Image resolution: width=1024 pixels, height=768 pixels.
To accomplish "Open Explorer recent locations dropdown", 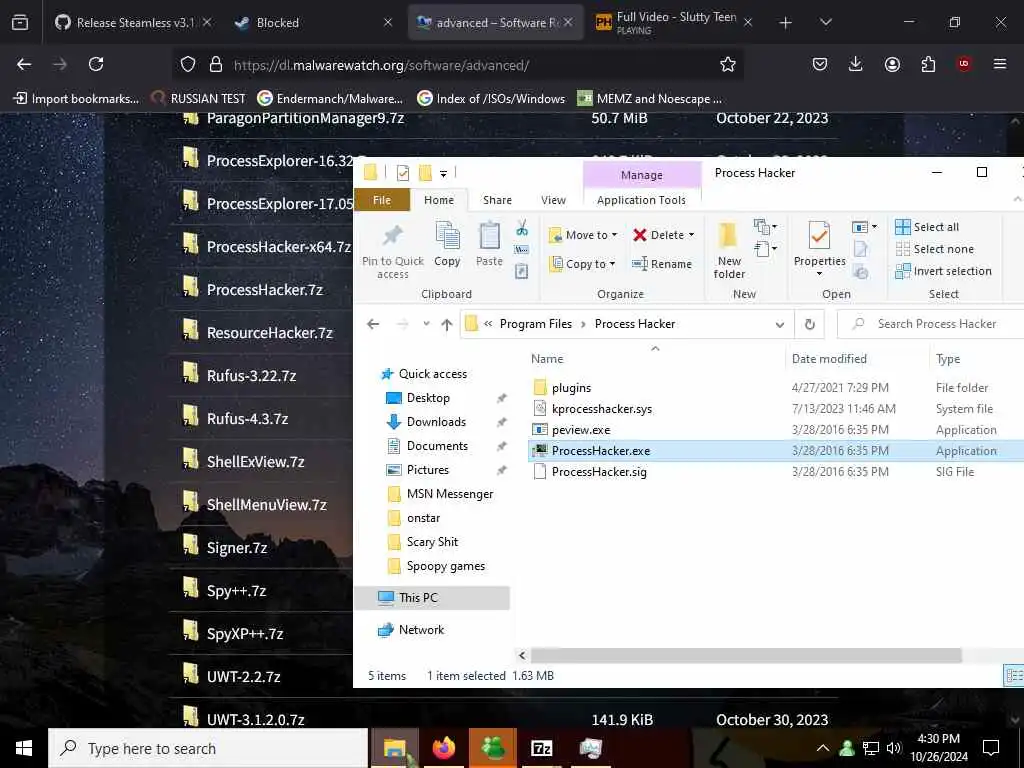I will 426,324.
